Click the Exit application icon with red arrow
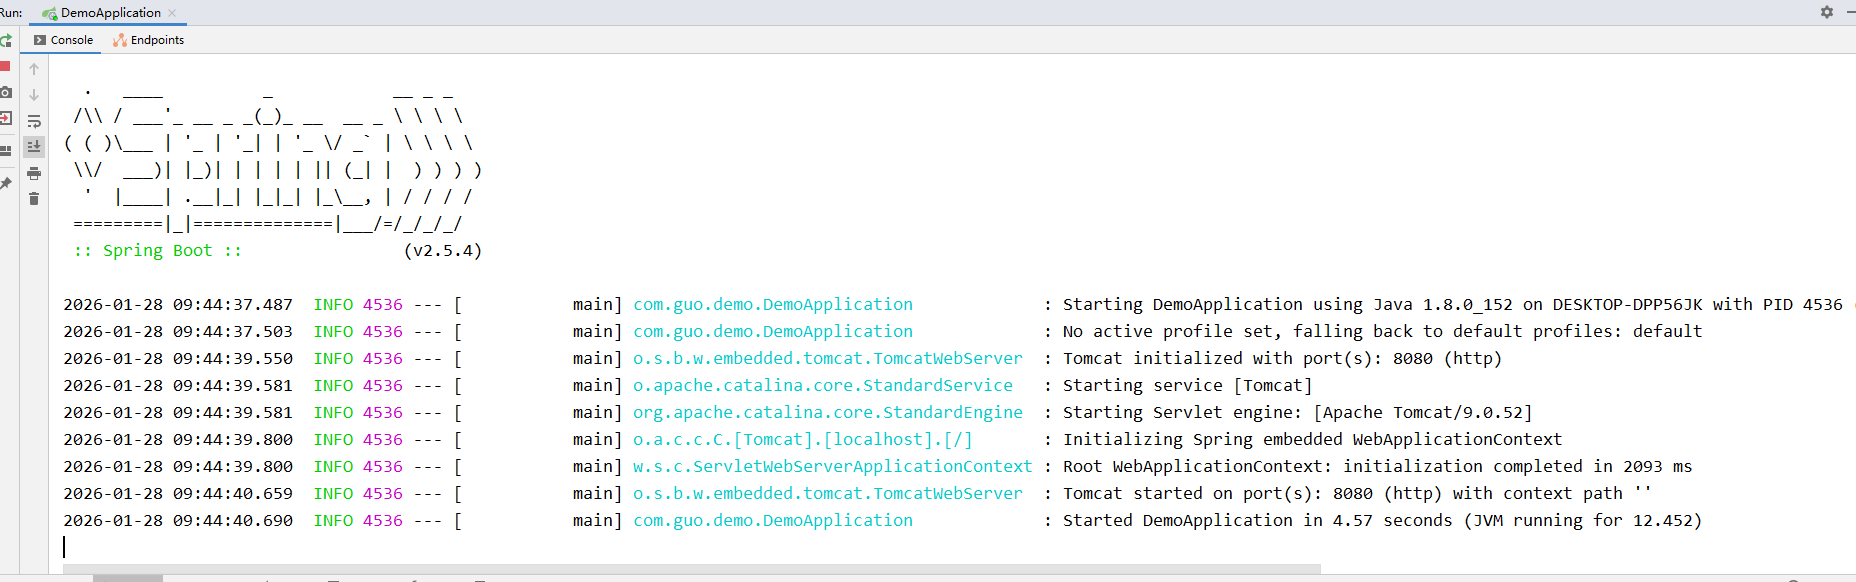Viewport: 1856px width, 582px height. pos(5,118)
